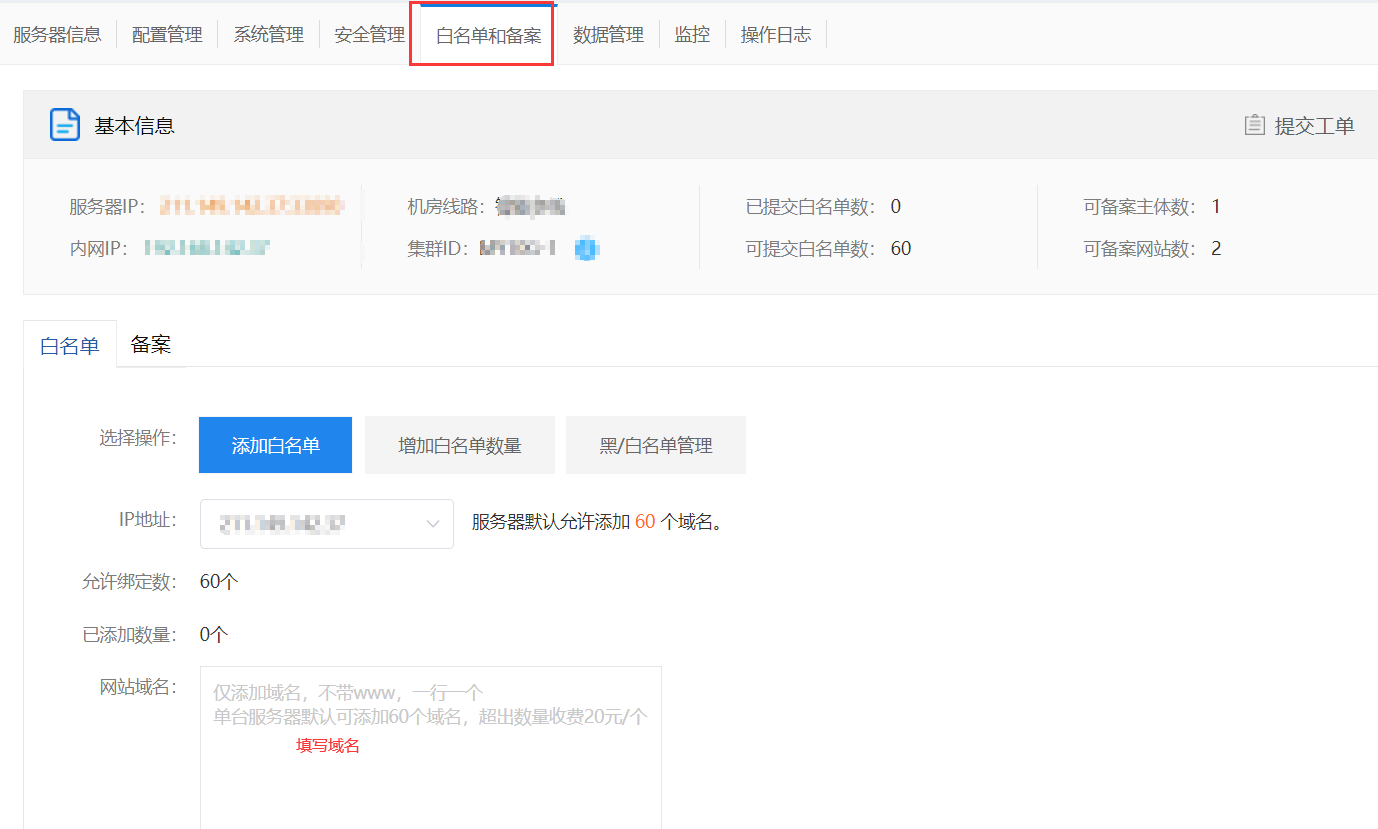Image resolution: width=1378 pixels, height=829 pixels.
Task: Switch to the 备案 sub-tab
Action: (x=151, y=345)
